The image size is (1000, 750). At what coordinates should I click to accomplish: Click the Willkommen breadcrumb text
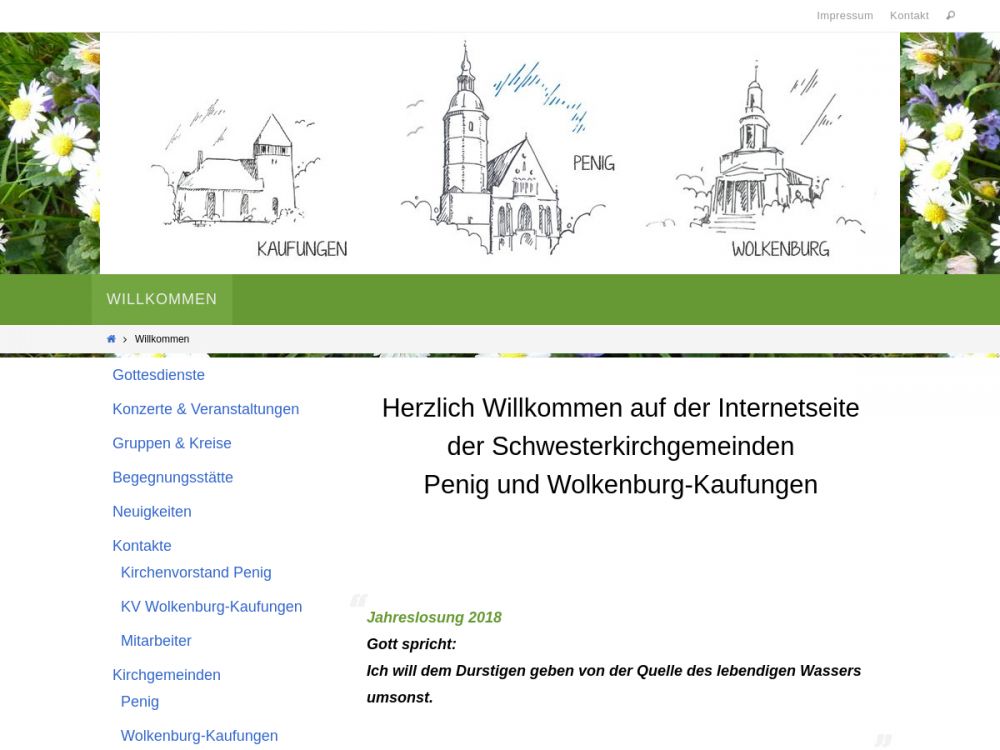(x=162, y=339)
